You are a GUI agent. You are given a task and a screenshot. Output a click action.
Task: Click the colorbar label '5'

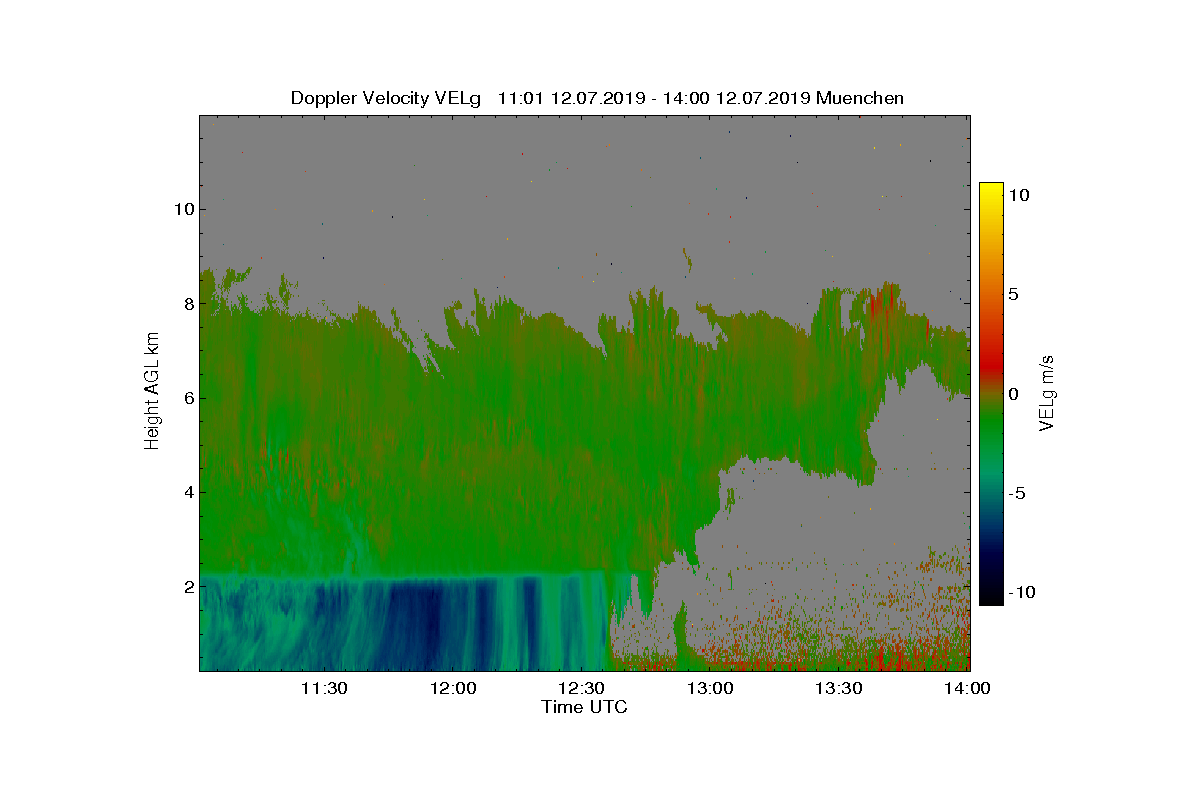coord(1013,295)
